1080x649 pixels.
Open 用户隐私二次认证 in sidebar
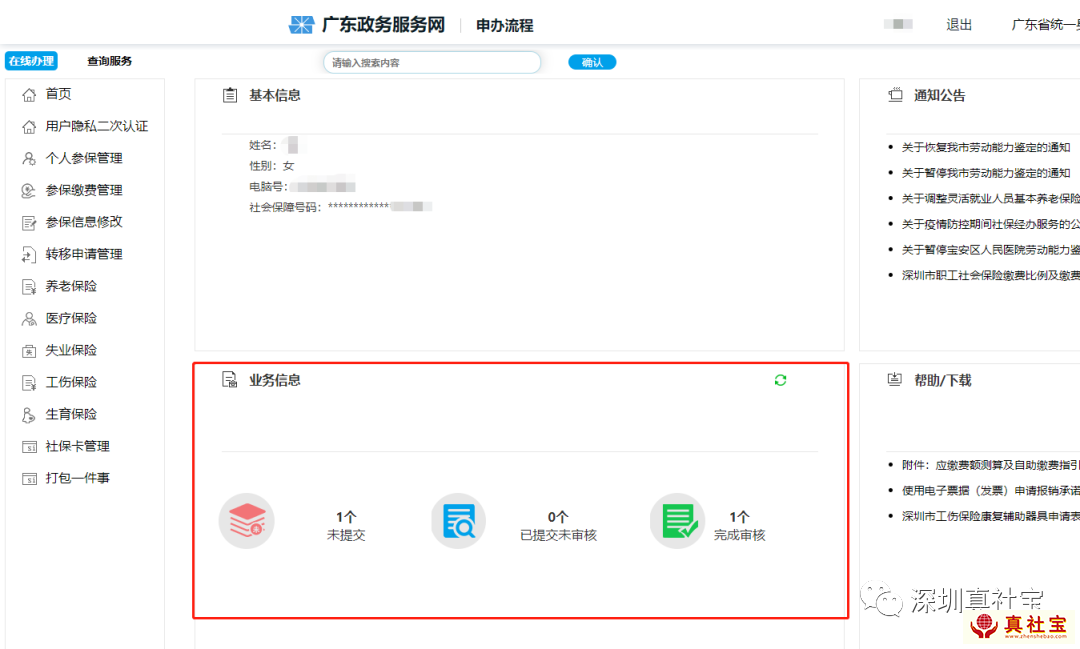click(x=96, y=126)
